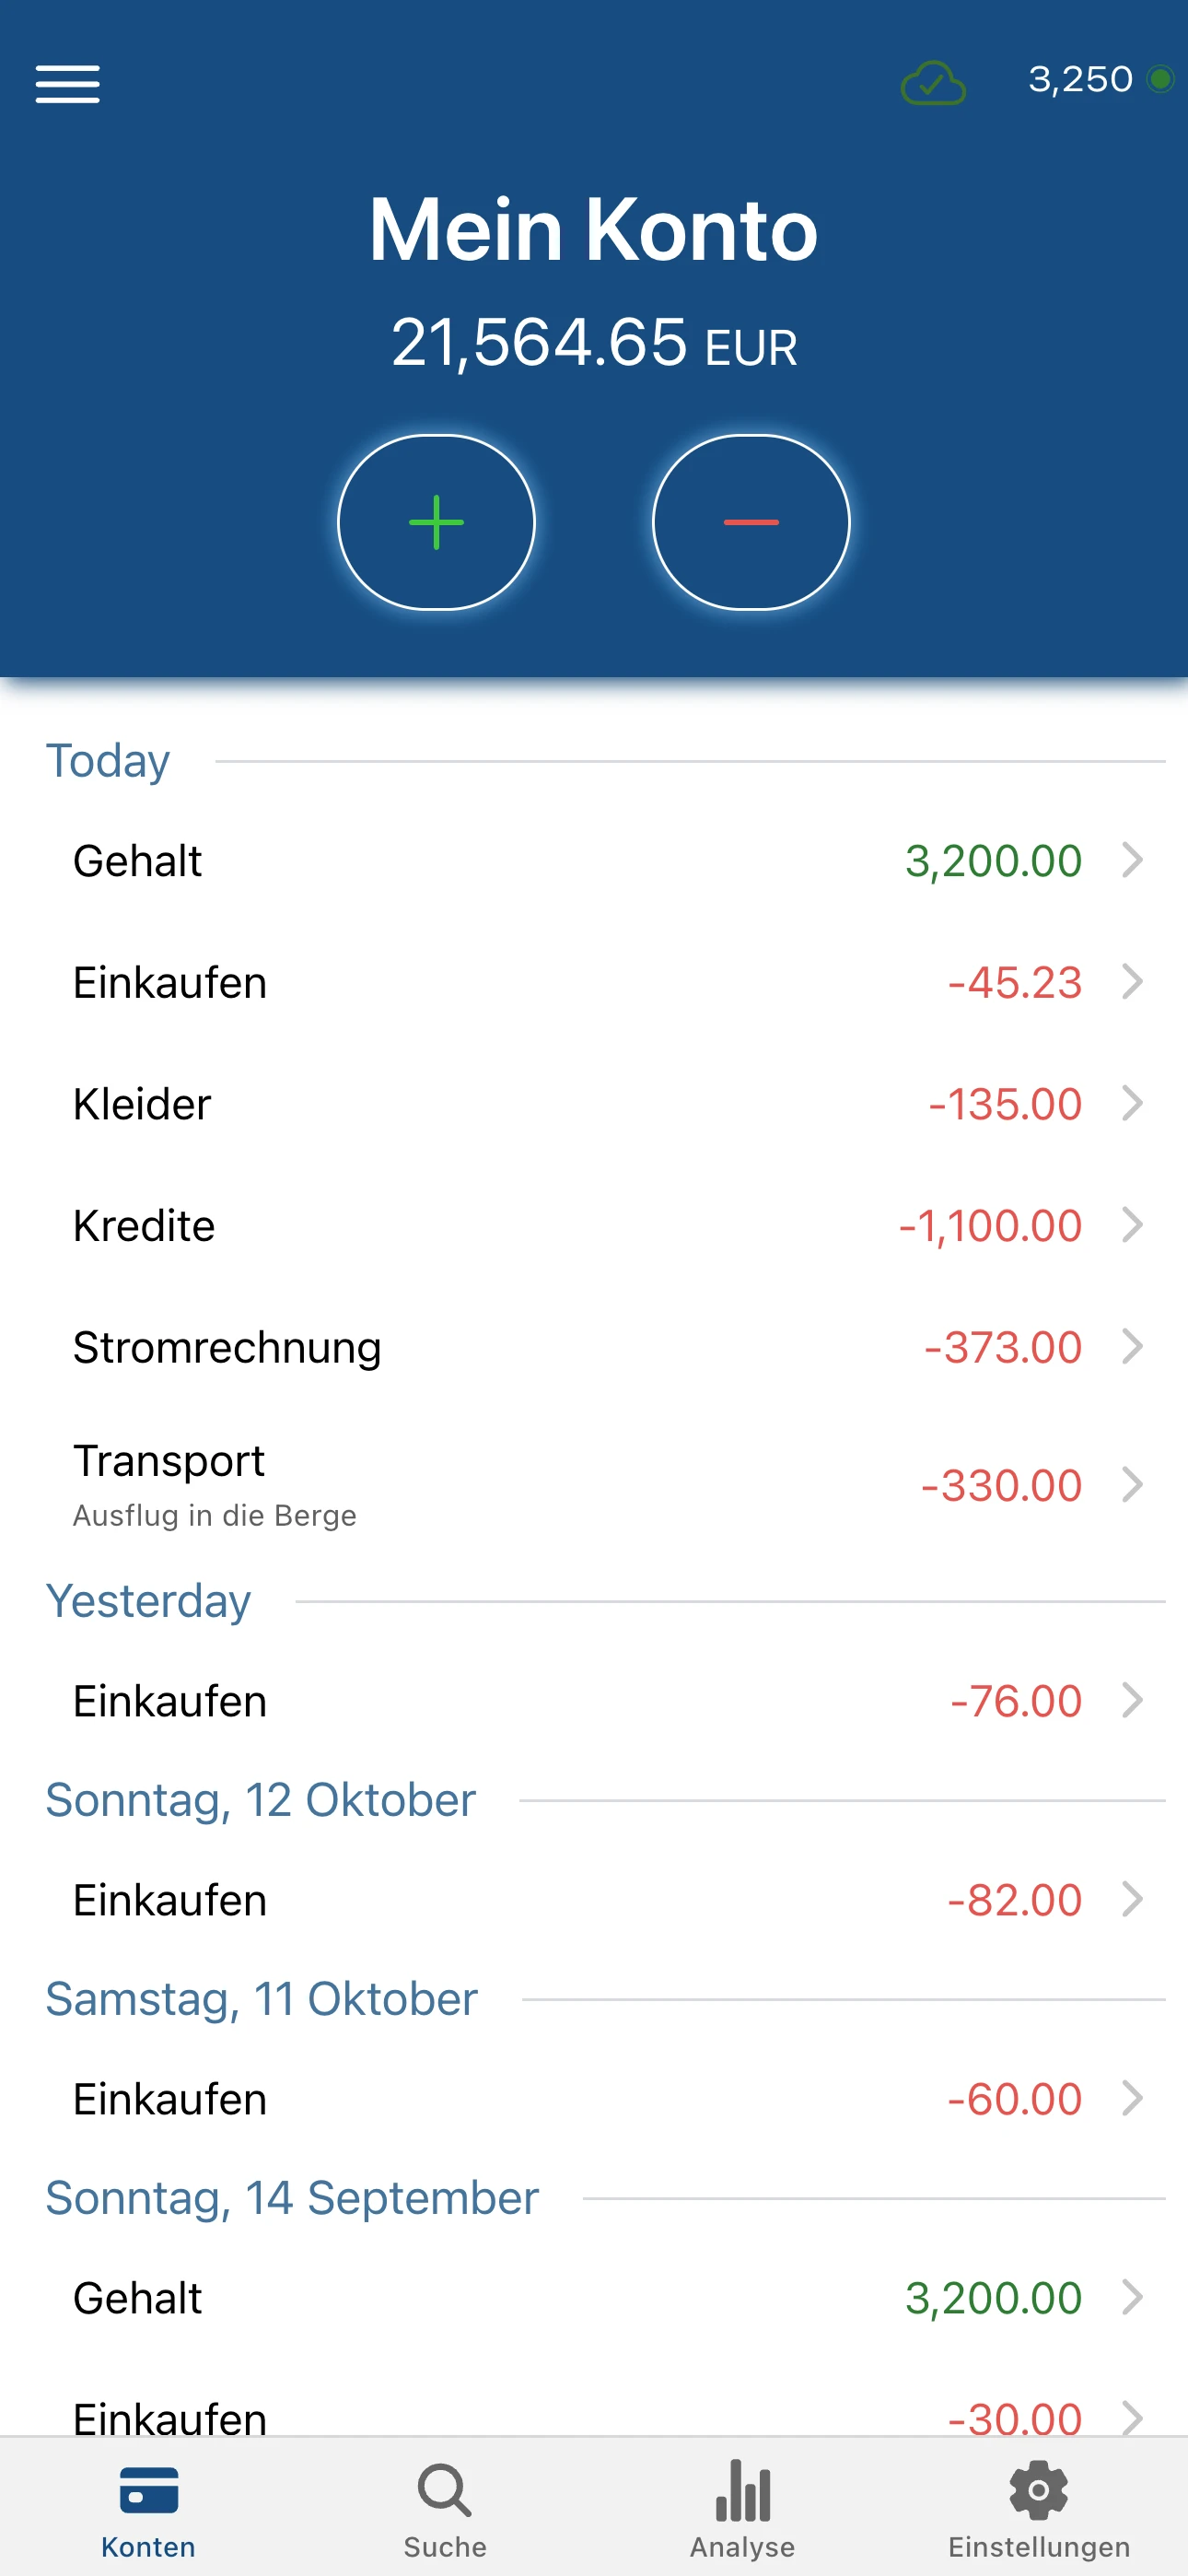The width and height of the screenshot is (1188, 2576).
Task: Tap the 21,564.65 EUR balance
Action: (x=594, y=343)
